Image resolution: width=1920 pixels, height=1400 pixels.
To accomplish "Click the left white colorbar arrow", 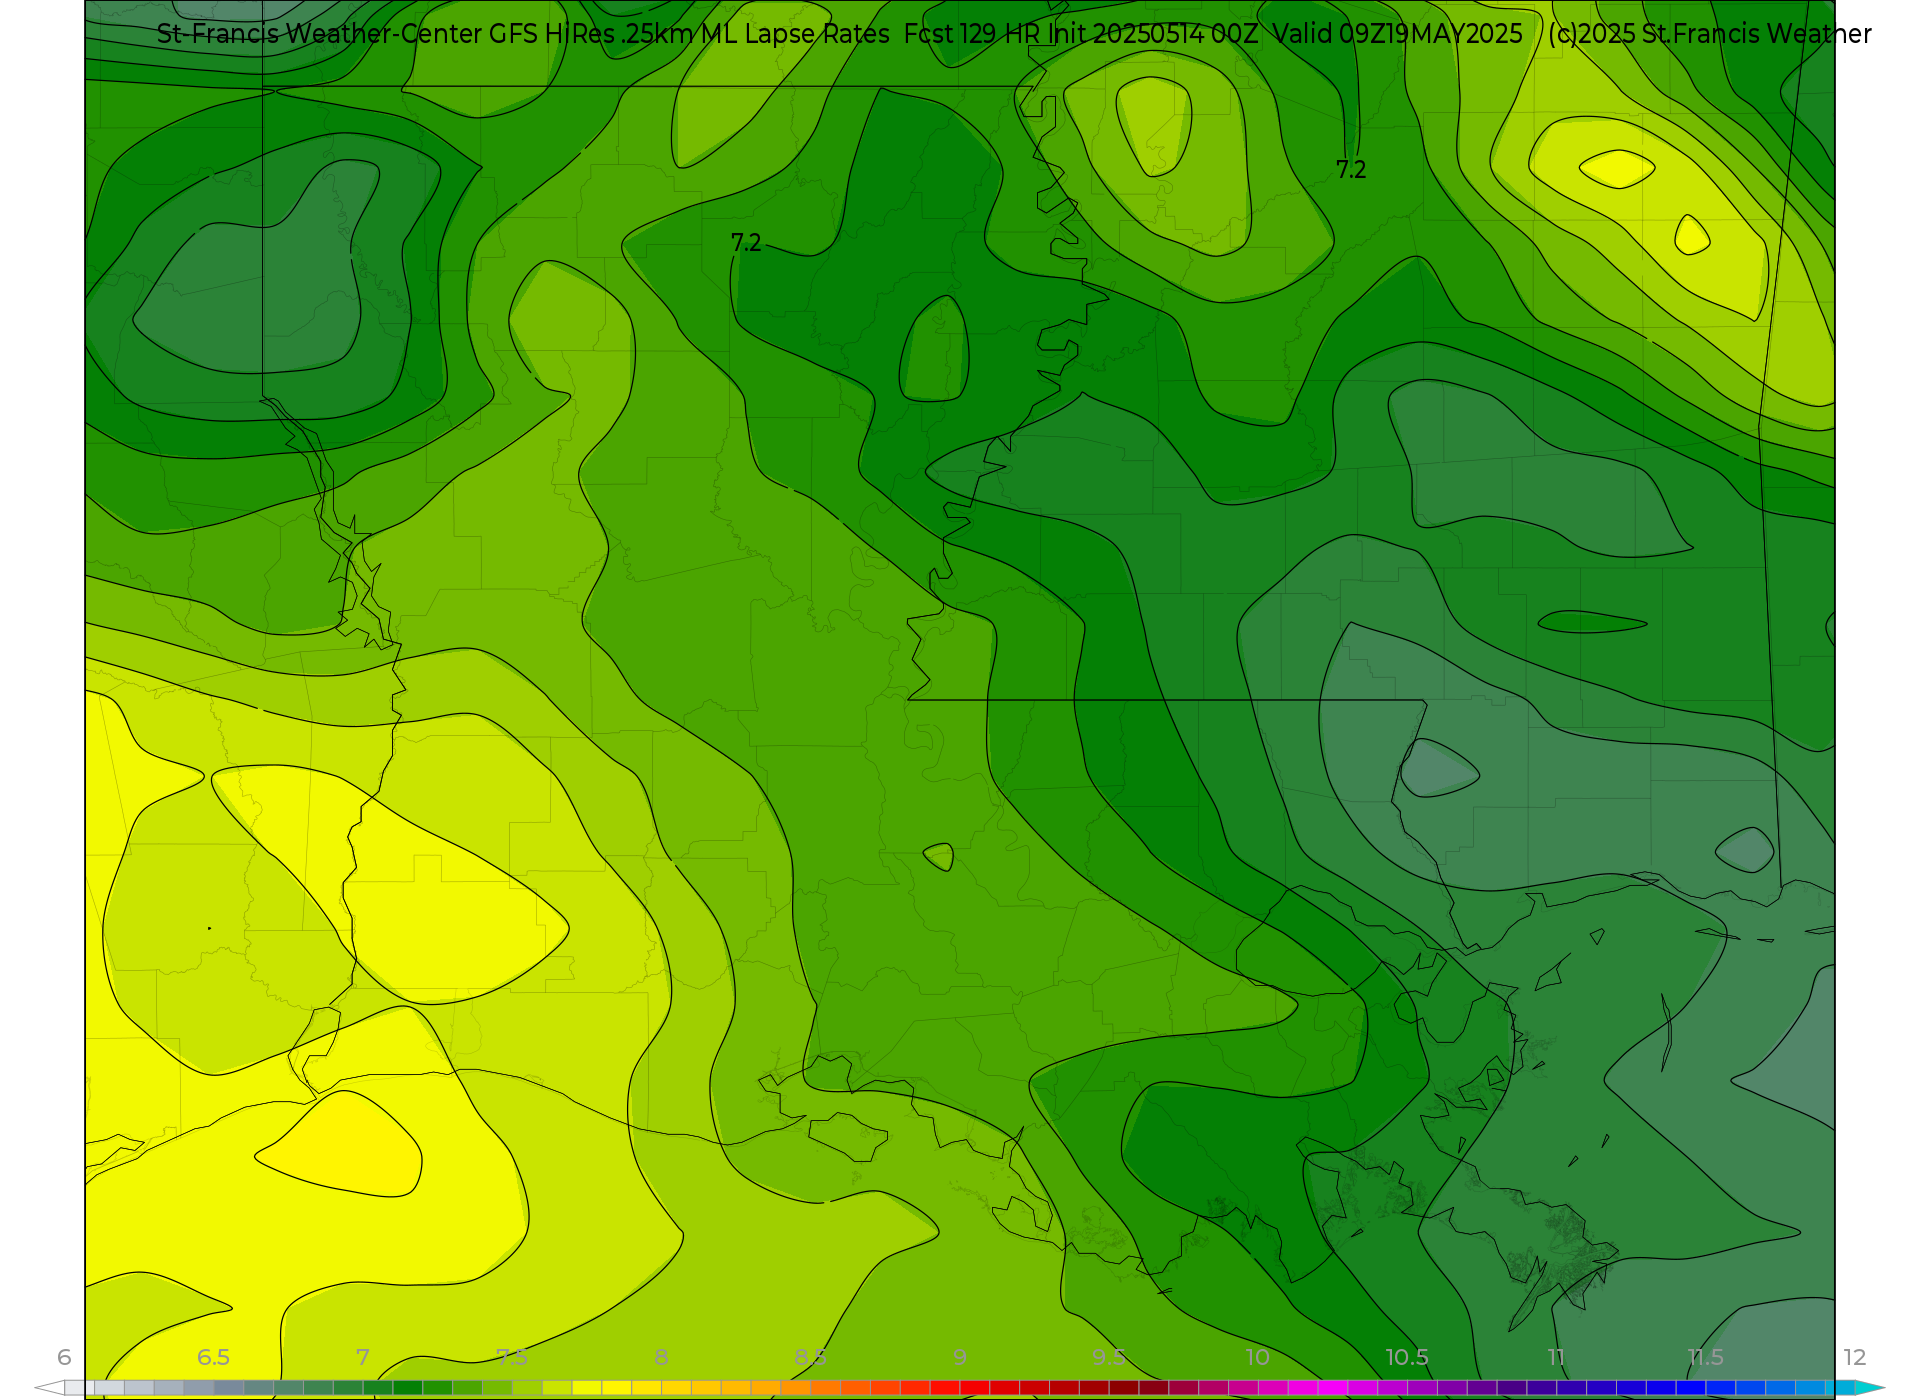I will click(50, 1388).
